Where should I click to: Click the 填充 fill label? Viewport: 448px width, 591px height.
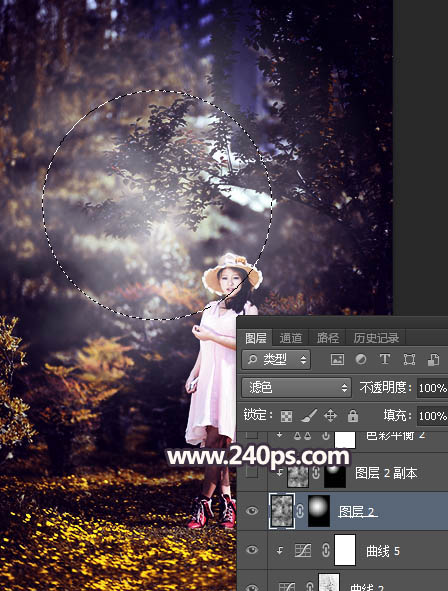point(397,416)
